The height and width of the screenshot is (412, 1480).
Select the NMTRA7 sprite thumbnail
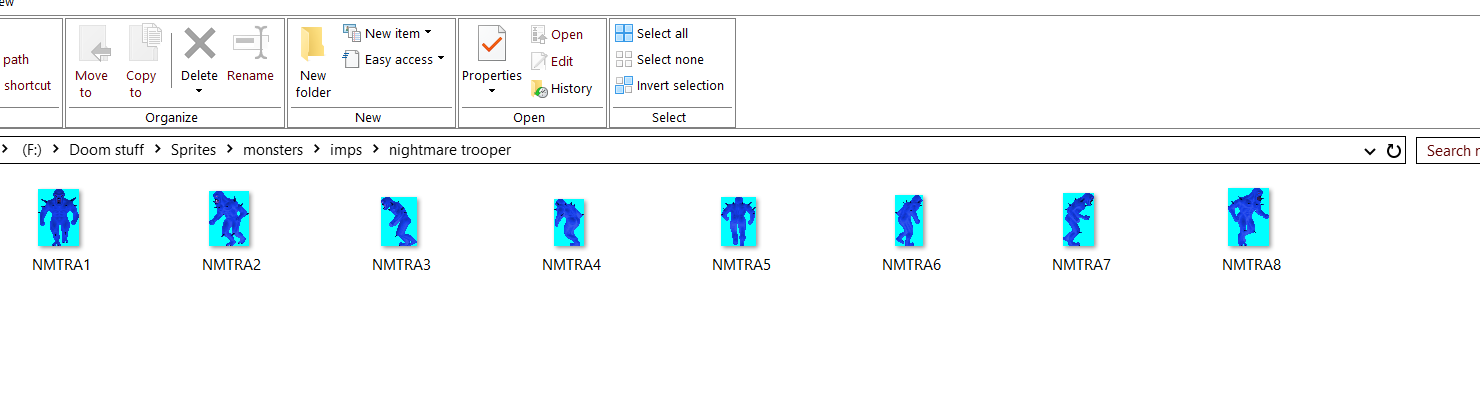(x=1078, y=219)
